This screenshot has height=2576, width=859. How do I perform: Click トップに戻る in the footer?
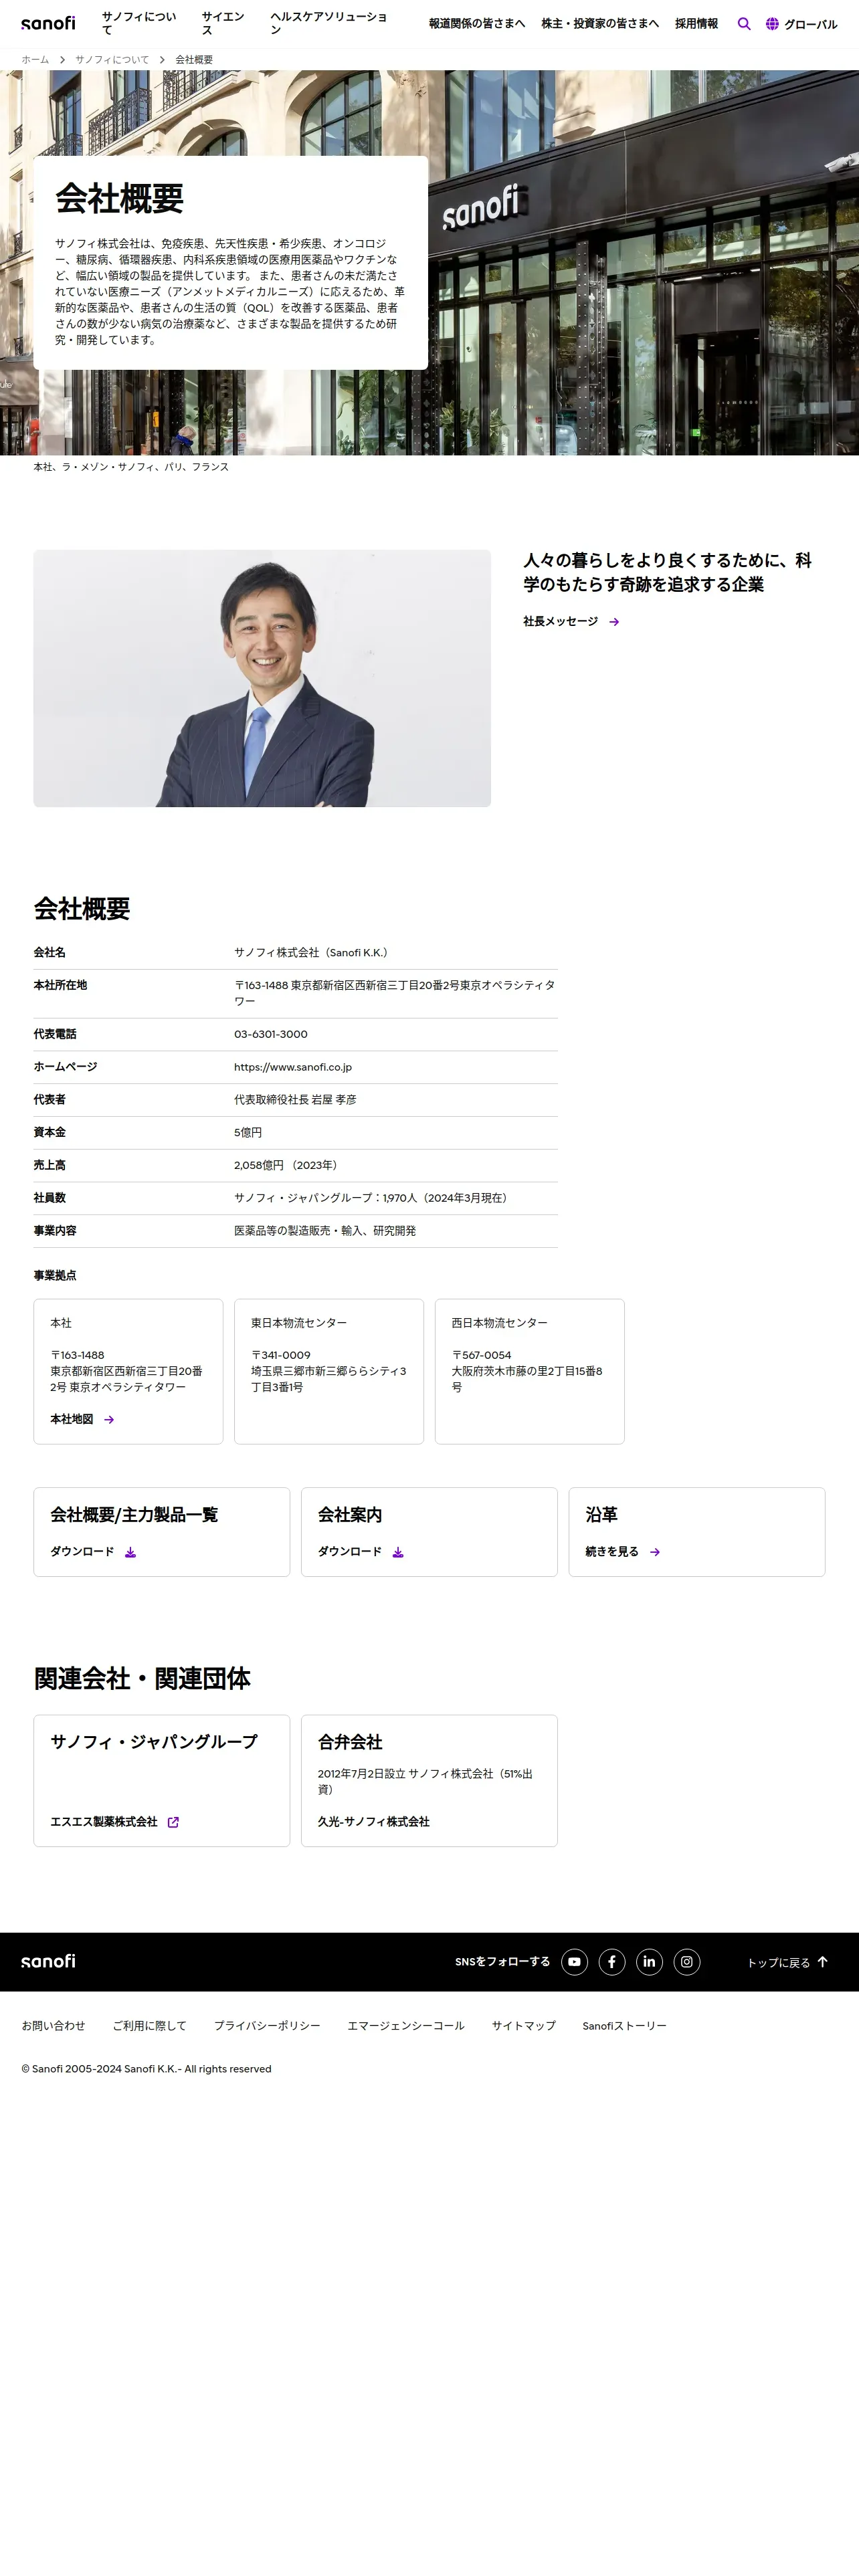click(779, 1963)
